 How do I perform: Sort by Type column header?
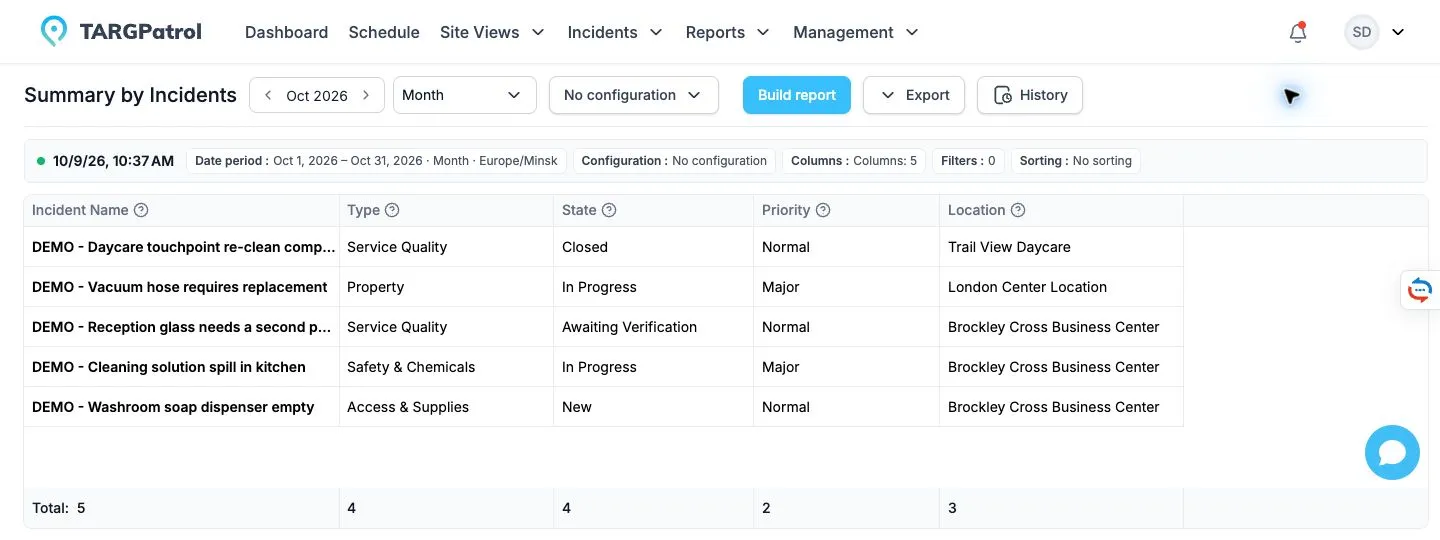pyautogui.click(x=363, y=210)
